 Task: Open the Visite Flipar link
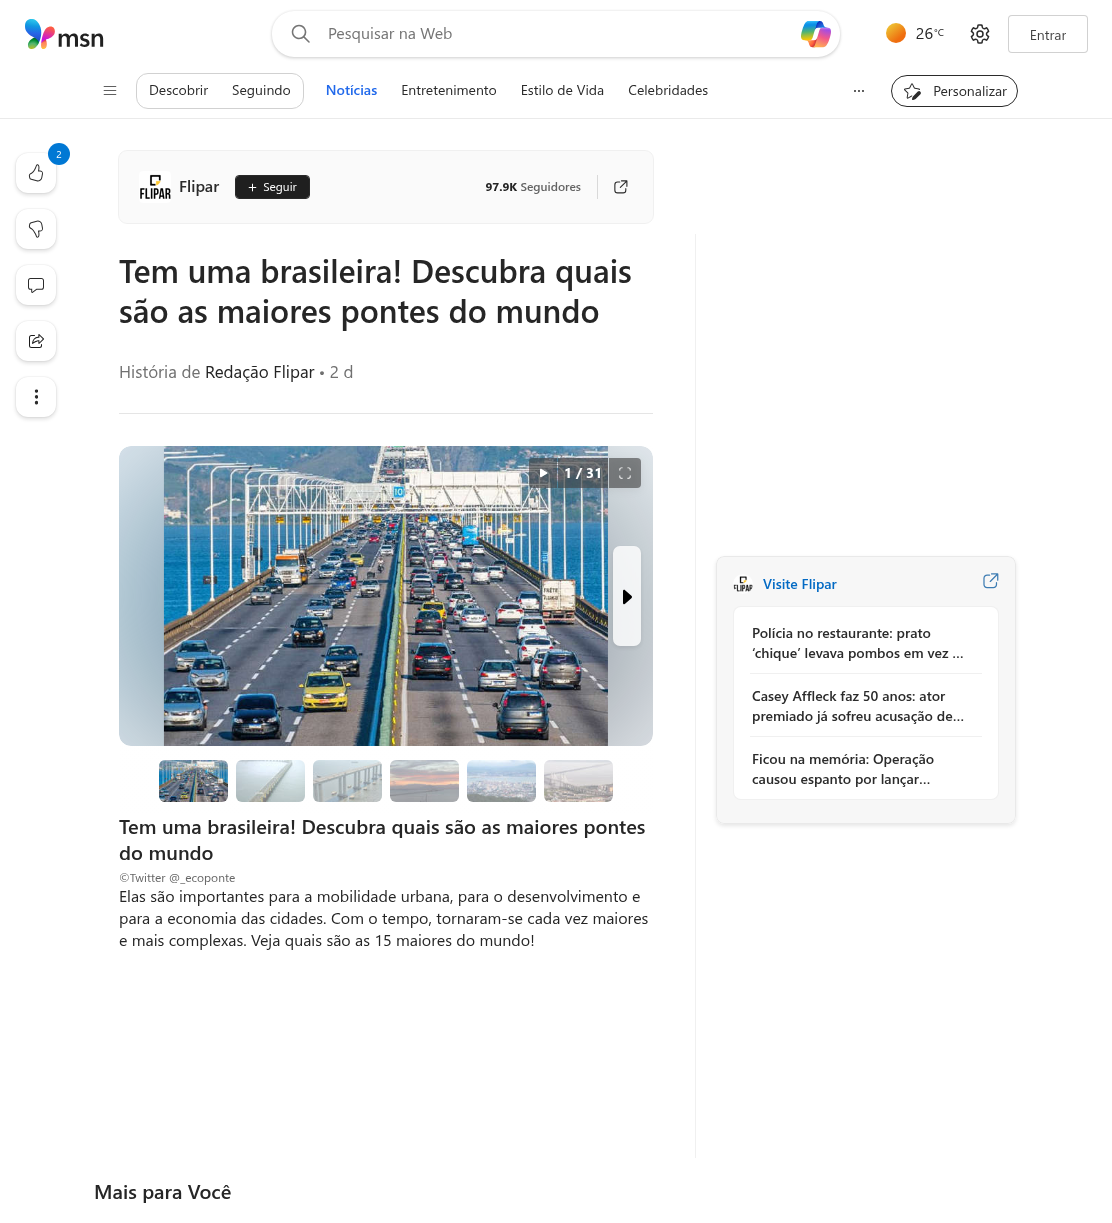(800, 584)
